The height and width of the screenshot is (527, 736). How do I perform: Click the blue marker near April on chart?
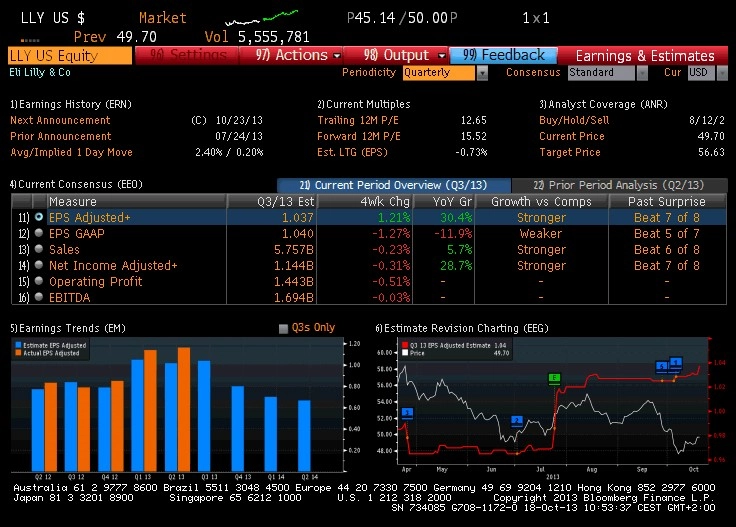pos(407,413)
